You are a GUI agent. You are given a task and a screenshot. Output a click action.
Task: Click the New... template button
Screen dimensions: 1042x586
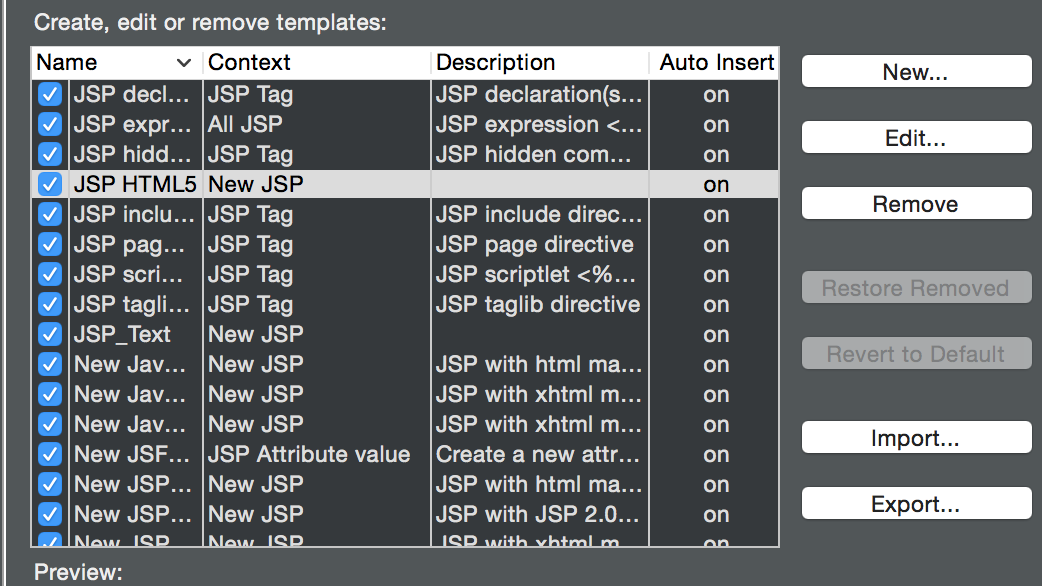point(916,72)
